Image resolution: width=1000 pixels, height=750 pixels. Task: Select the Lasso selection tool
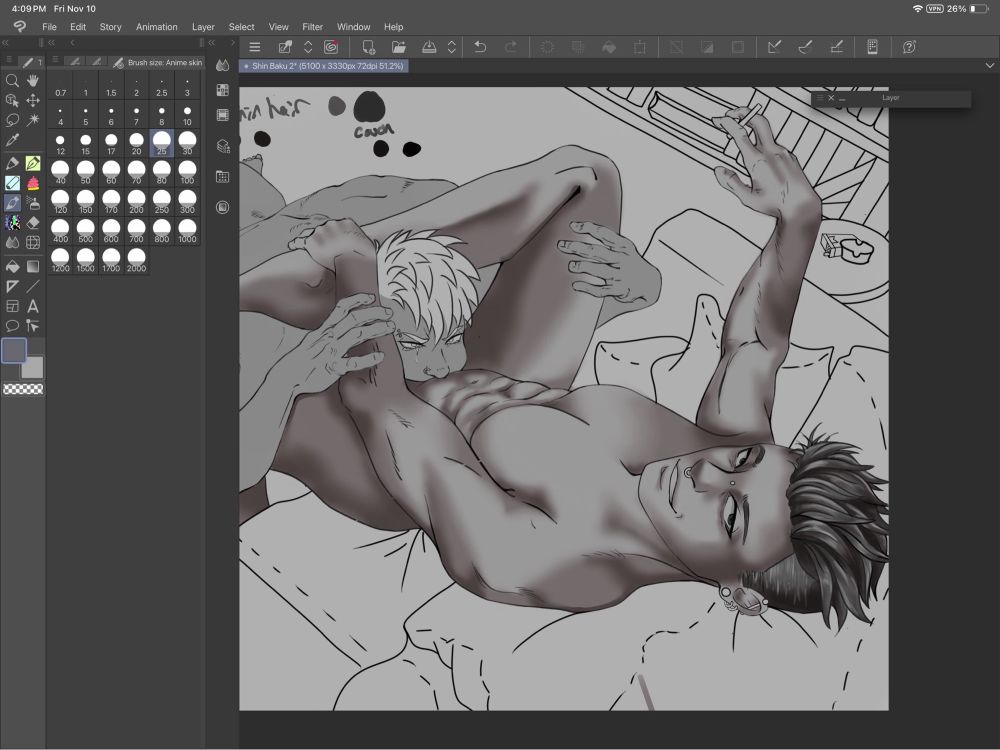[12, 120]
